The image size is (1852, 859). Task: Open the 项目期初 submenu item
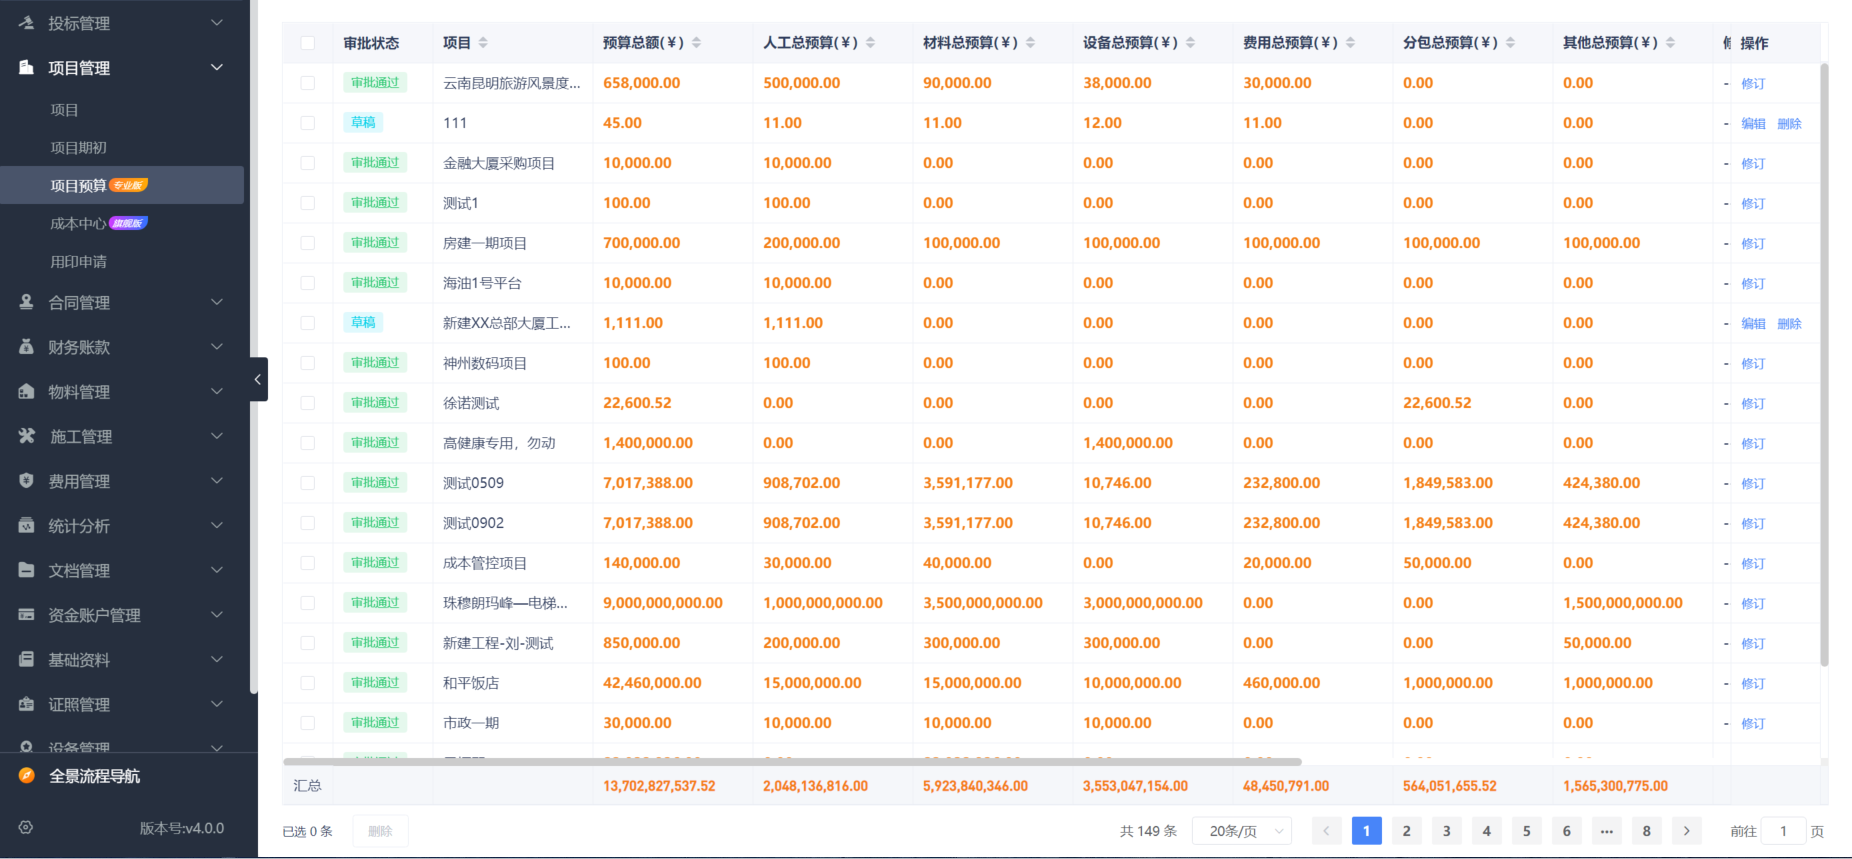click(x=79, y=148)
